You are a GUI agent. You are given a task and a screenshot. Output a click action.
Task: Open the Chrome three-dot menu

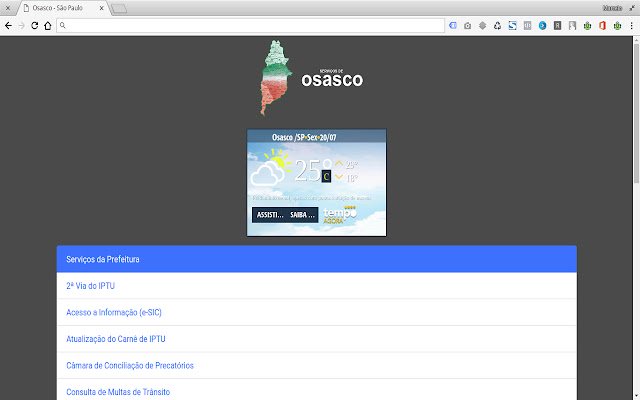[631, 26]
